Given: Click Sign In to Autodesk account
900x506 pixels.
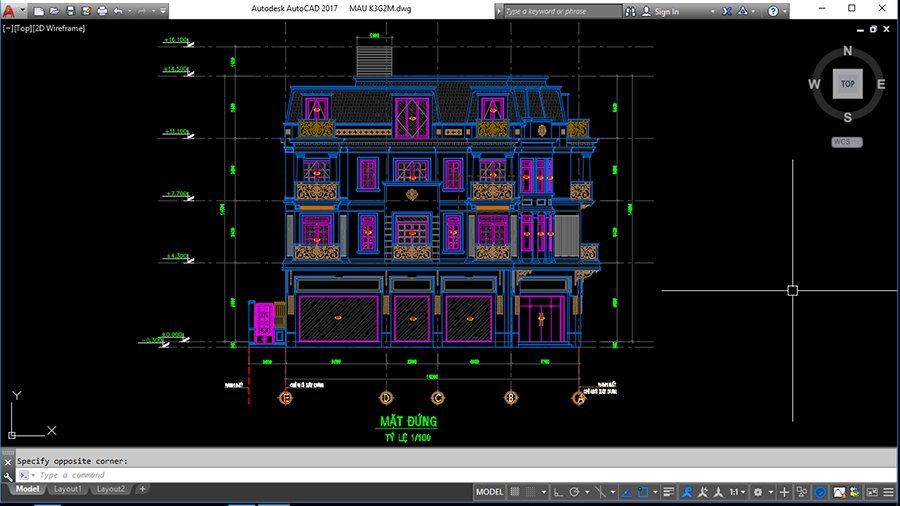Looking at the screenshot, I should coord(660,11).
